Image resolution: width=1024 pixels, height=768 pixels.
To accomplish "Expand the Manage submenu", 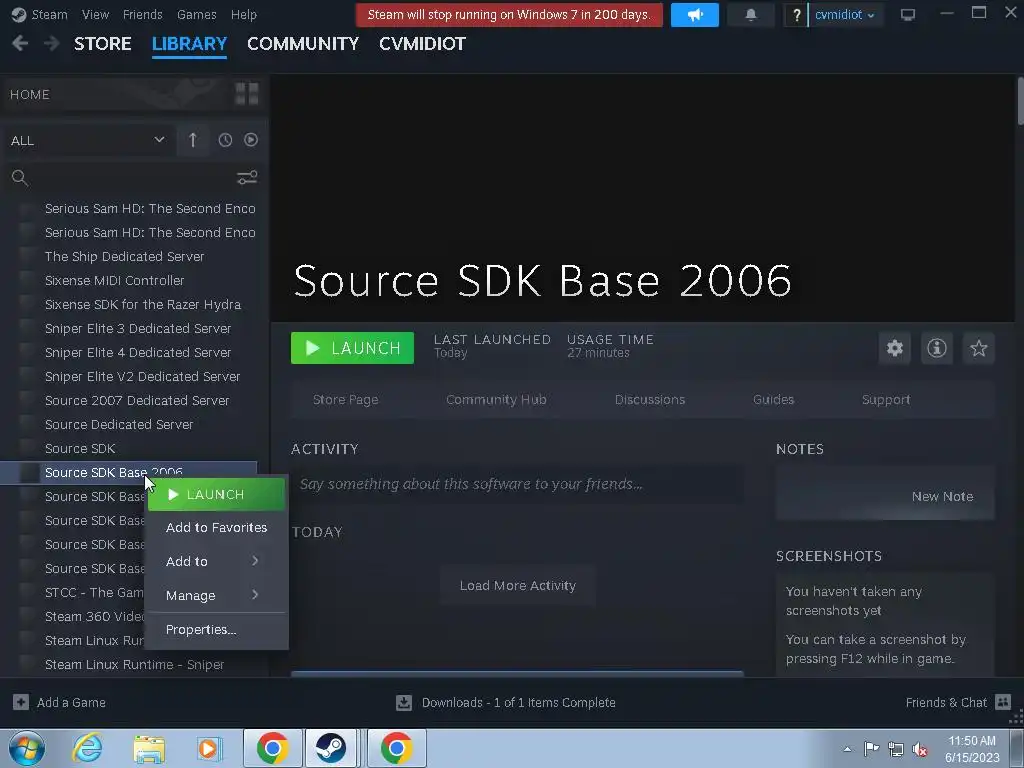I will 216,595.
